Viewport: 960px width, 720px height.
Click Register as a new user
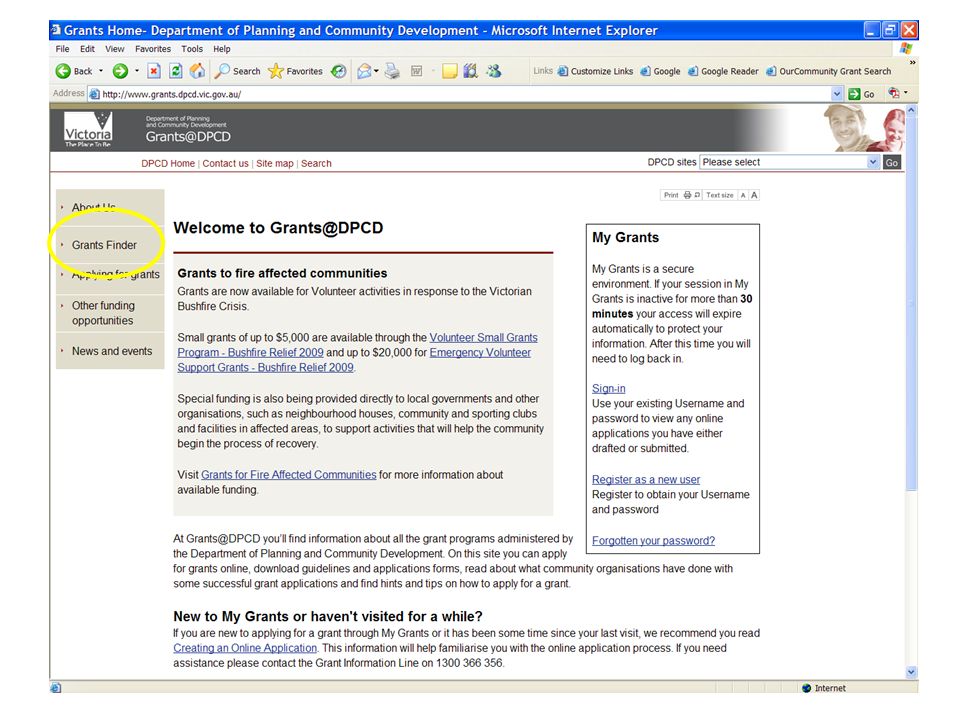pyautogui.click(x=646, y=479)
